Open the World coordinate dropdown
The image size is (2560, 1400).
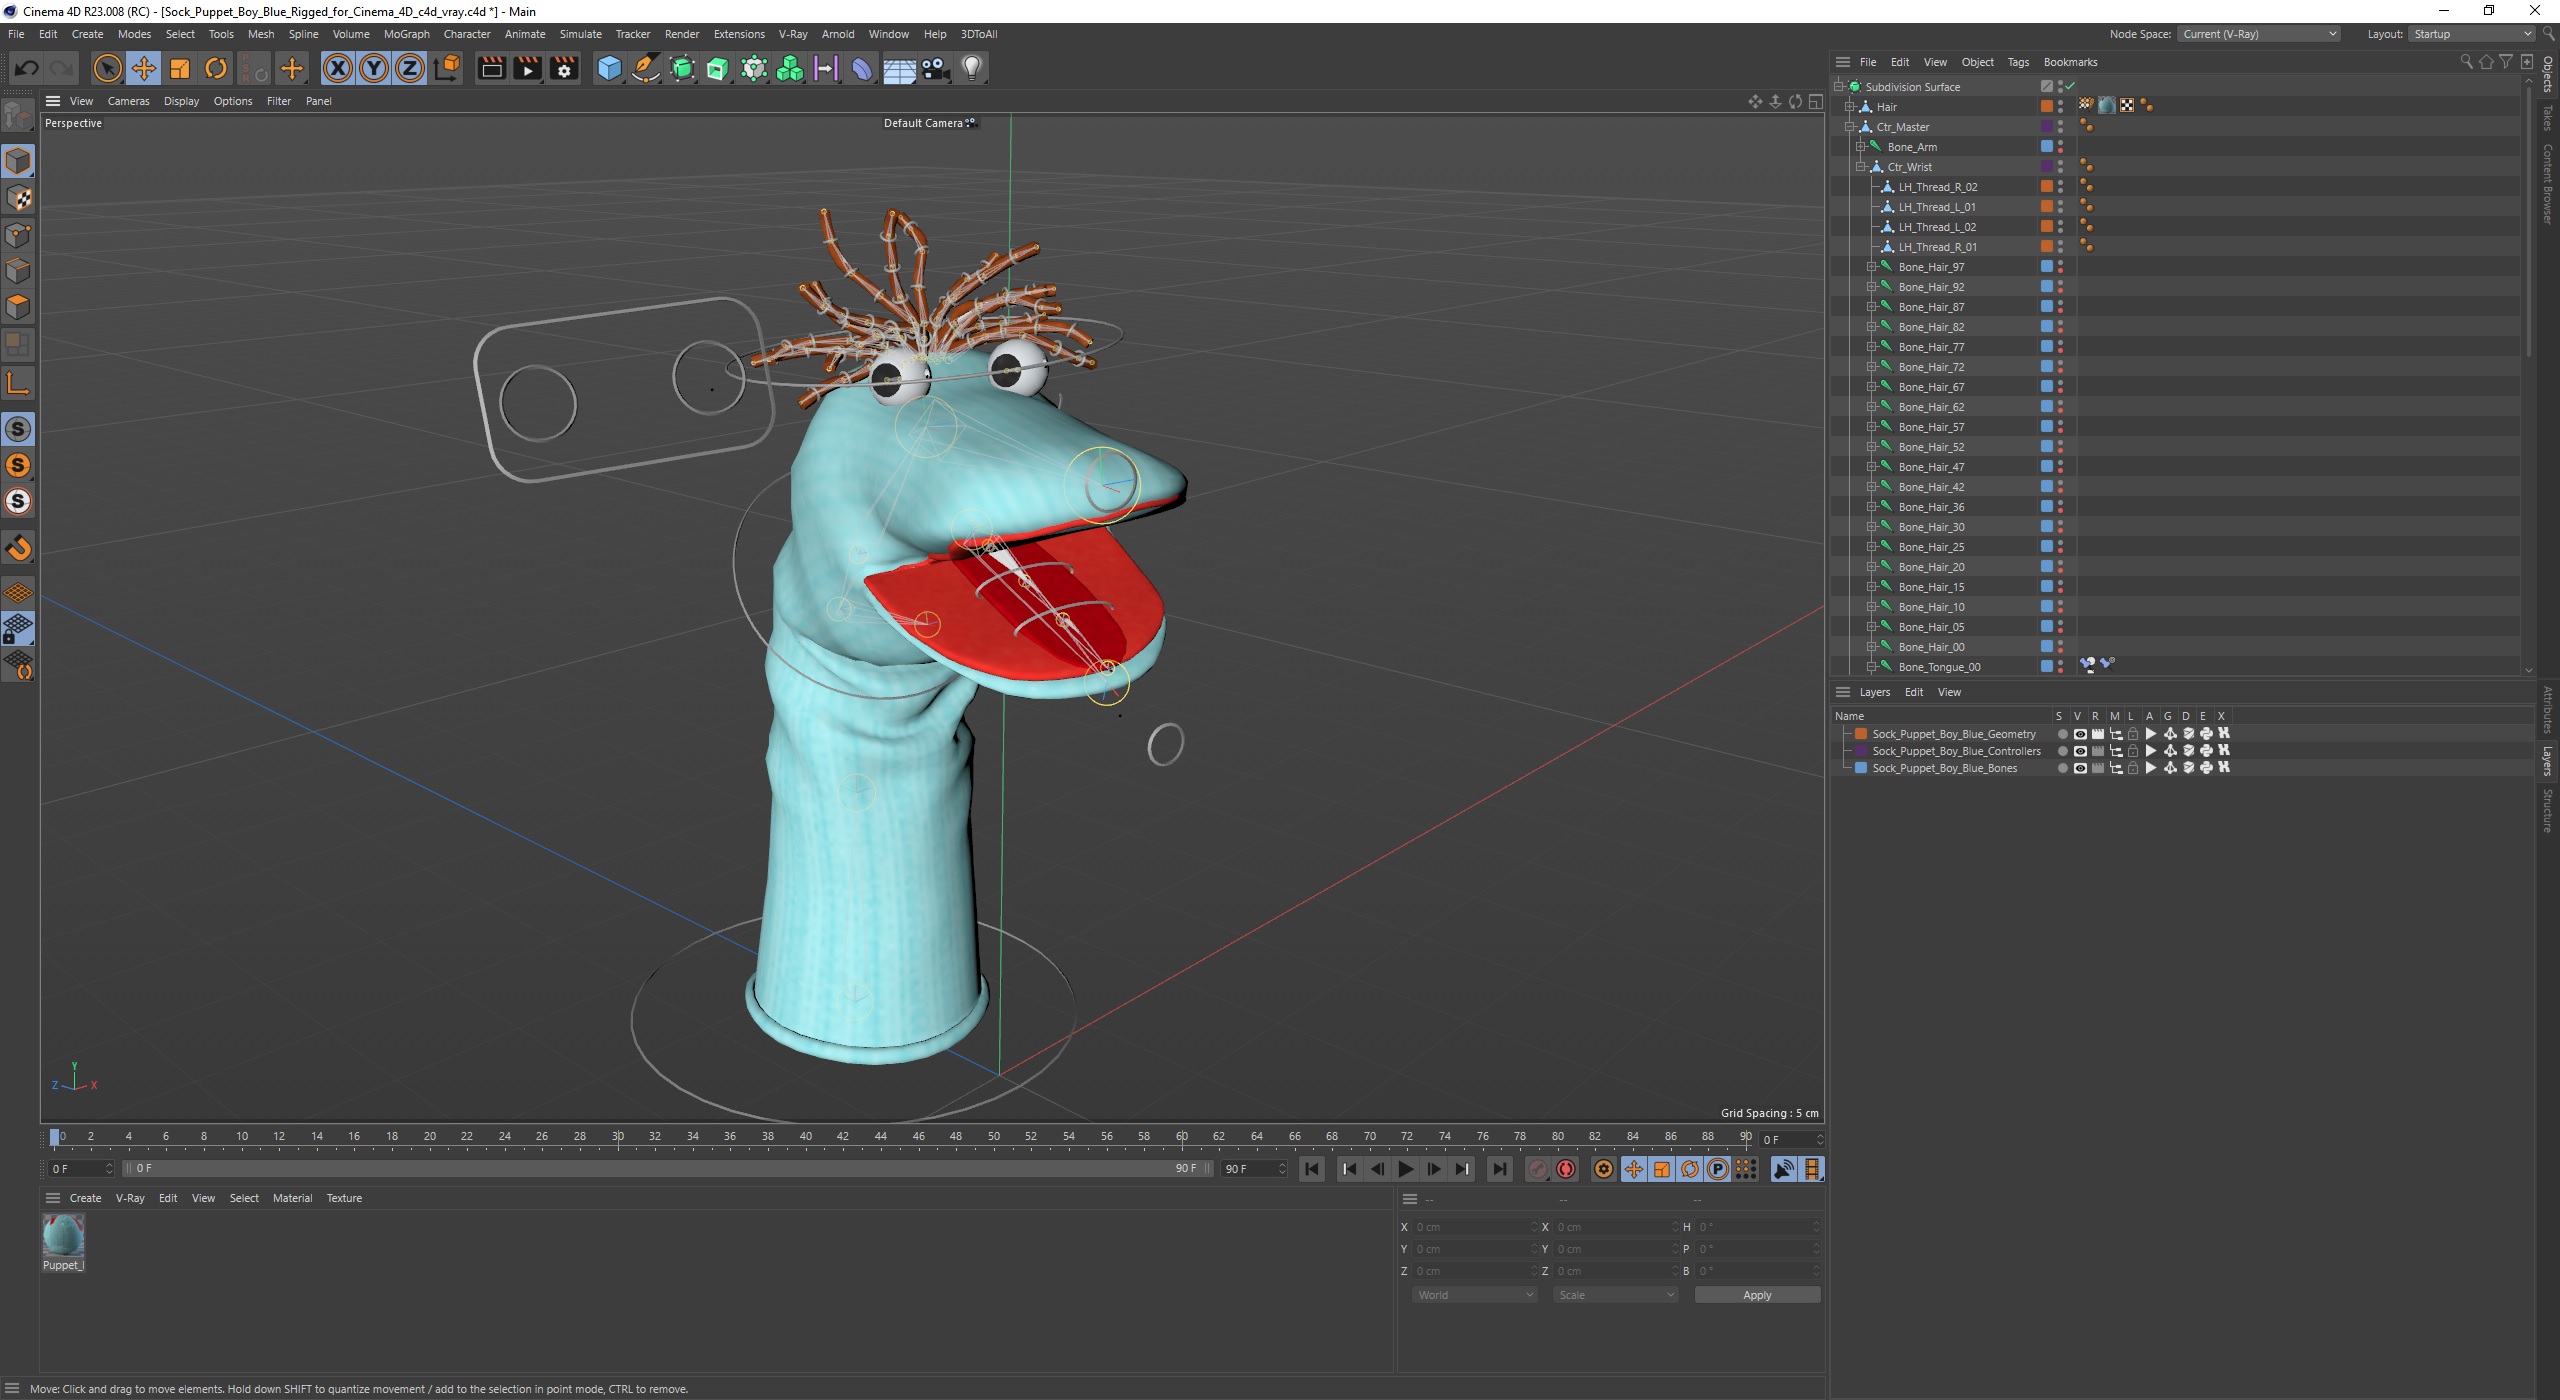[x=1475, y=1295]
